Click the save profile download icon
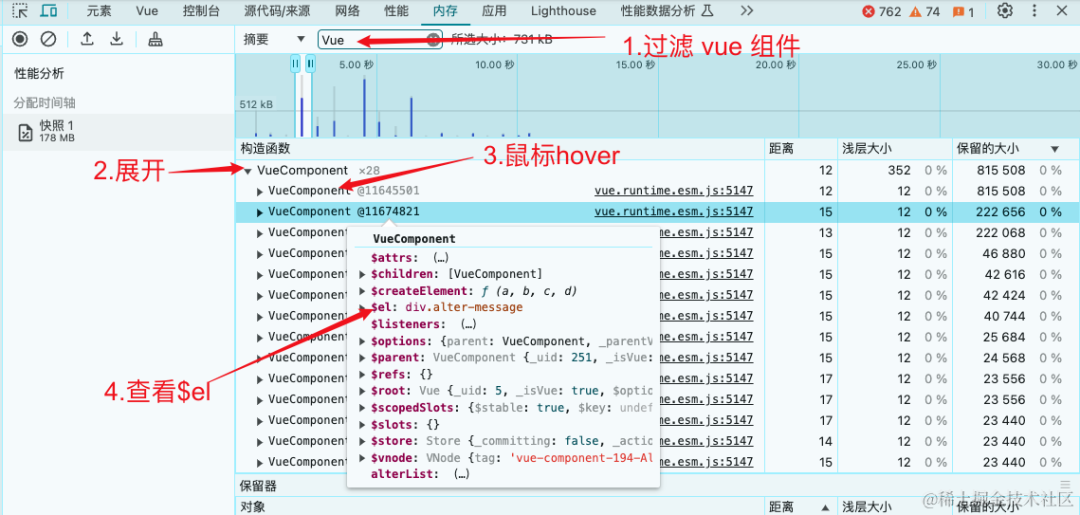The height and width of the screenshot is (515, 1080). [x=117, y=39]
